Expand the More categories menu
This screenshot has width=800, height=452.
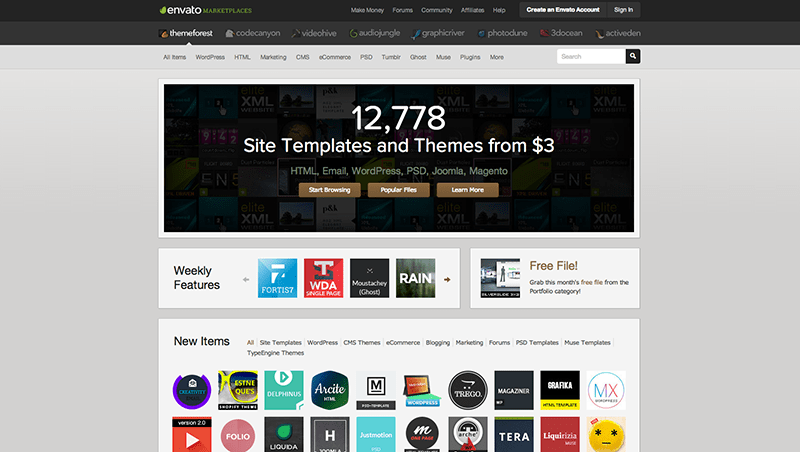click(x=497, y=57)
